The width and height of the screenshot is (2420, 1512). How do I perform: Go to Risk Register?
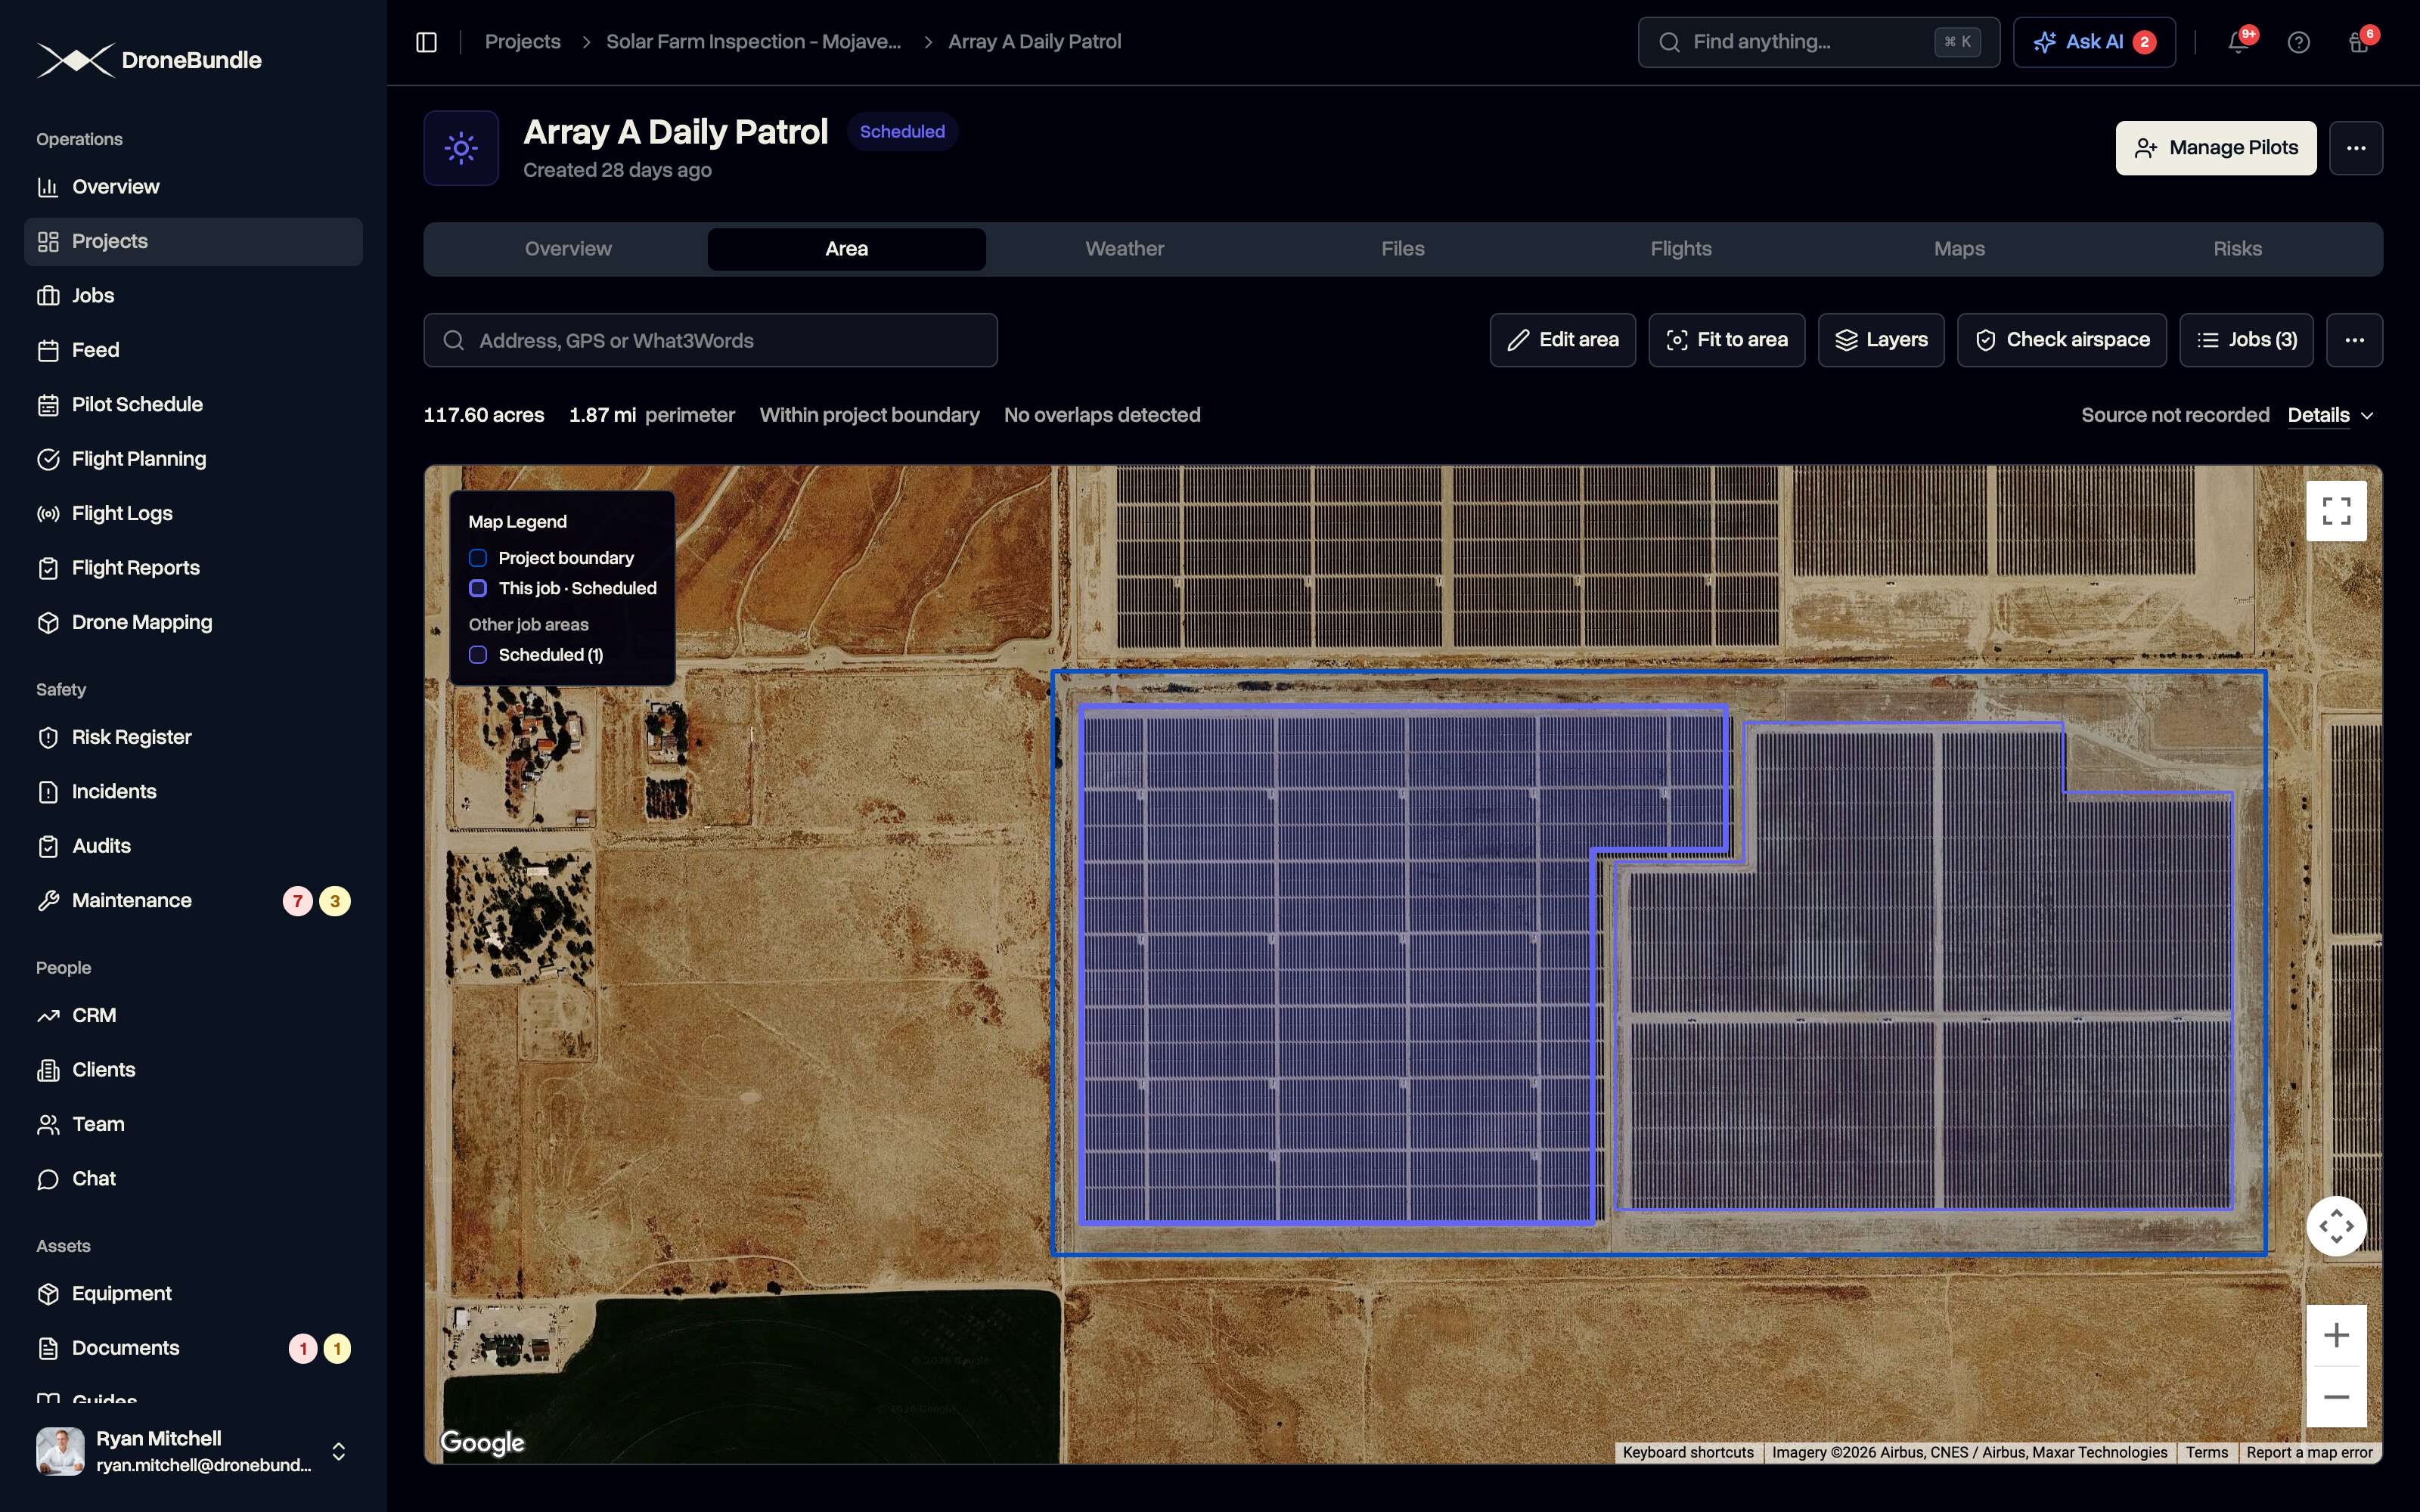(193, 737)
